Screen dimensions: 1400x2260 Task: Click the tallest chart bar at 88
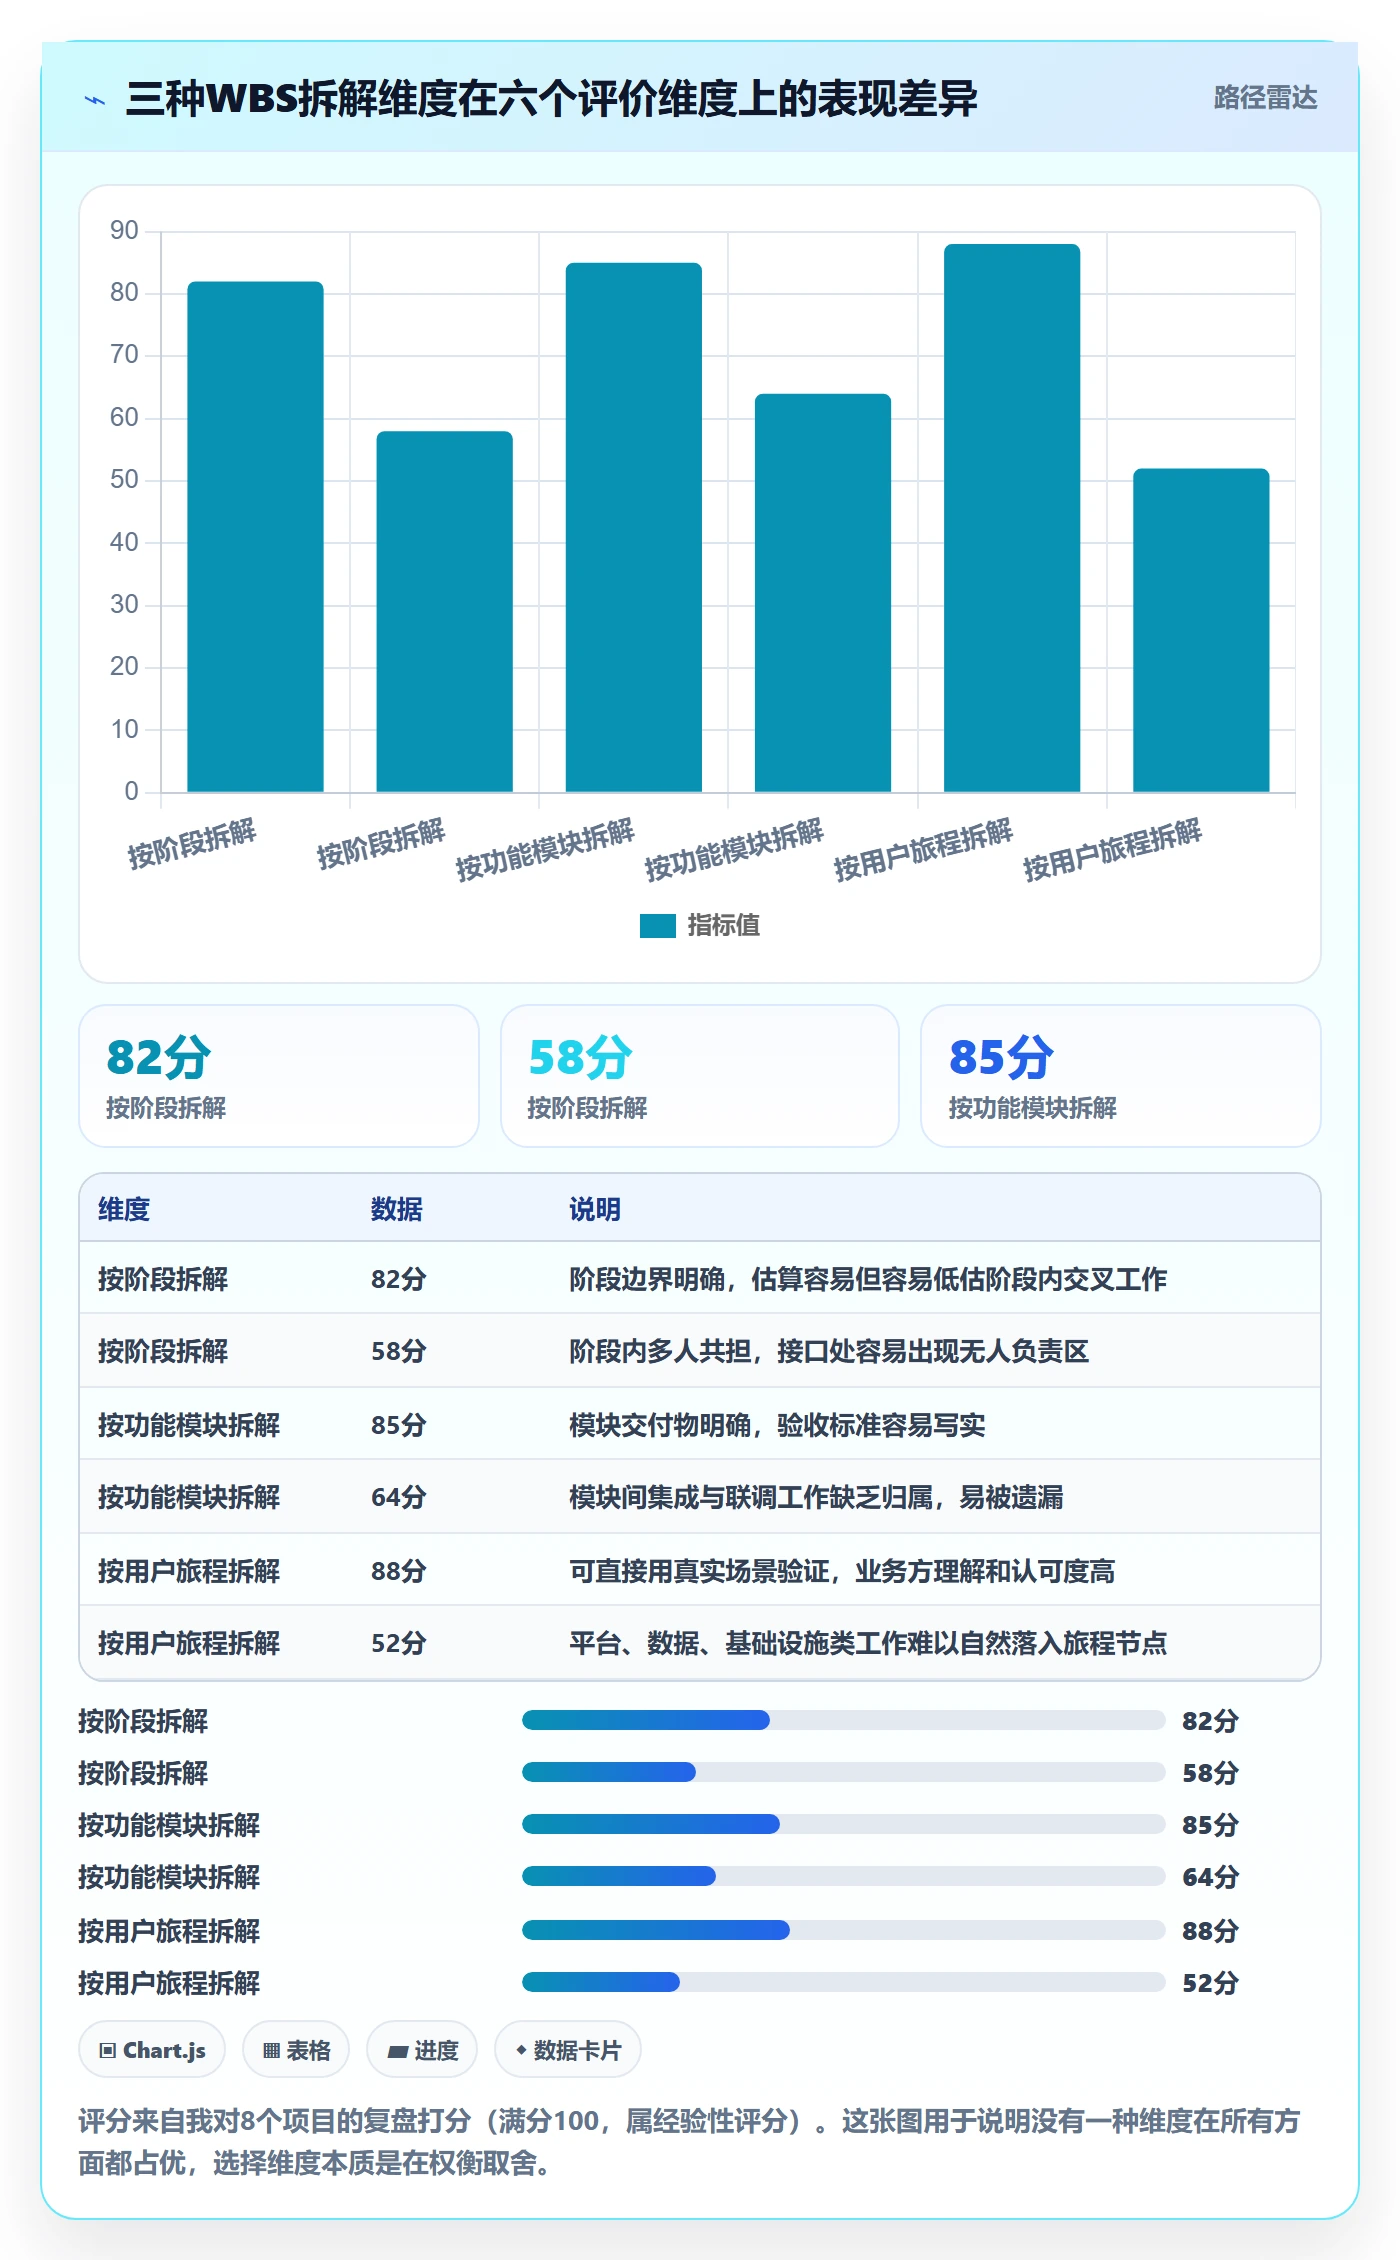pos(1012,518)
